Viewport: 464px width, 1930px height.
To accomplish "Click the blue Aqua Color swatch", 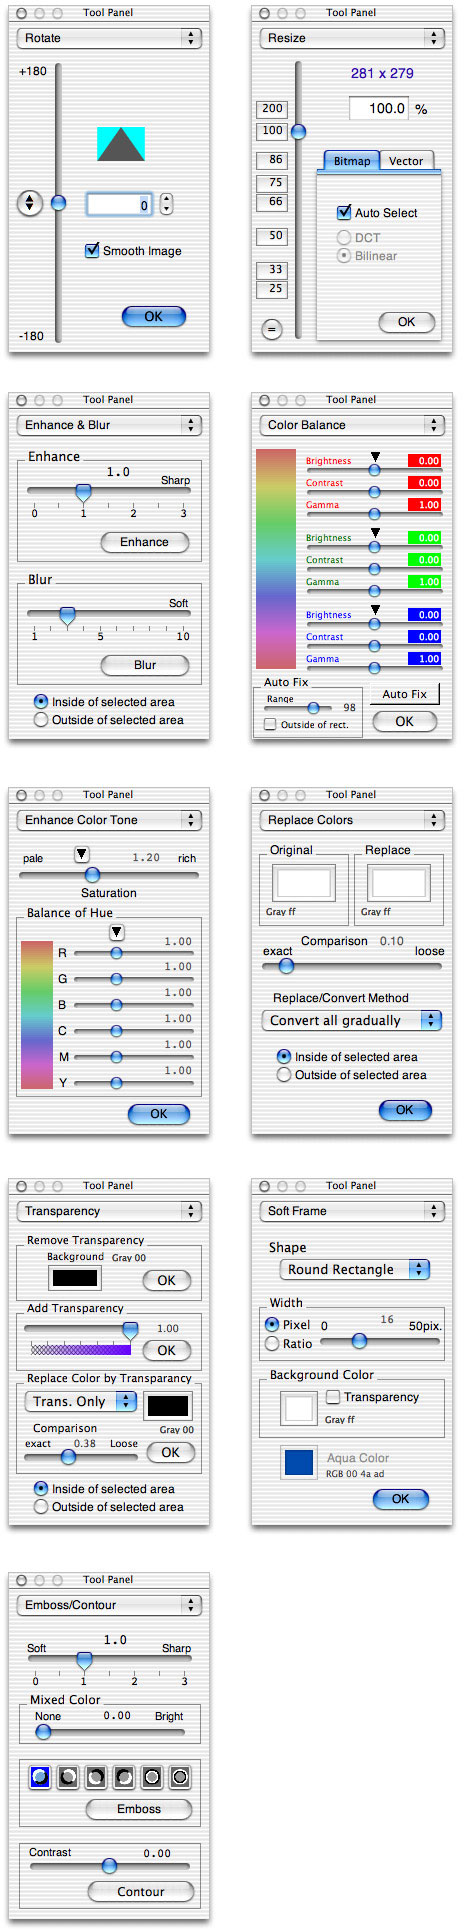I will pos(298,1462).
